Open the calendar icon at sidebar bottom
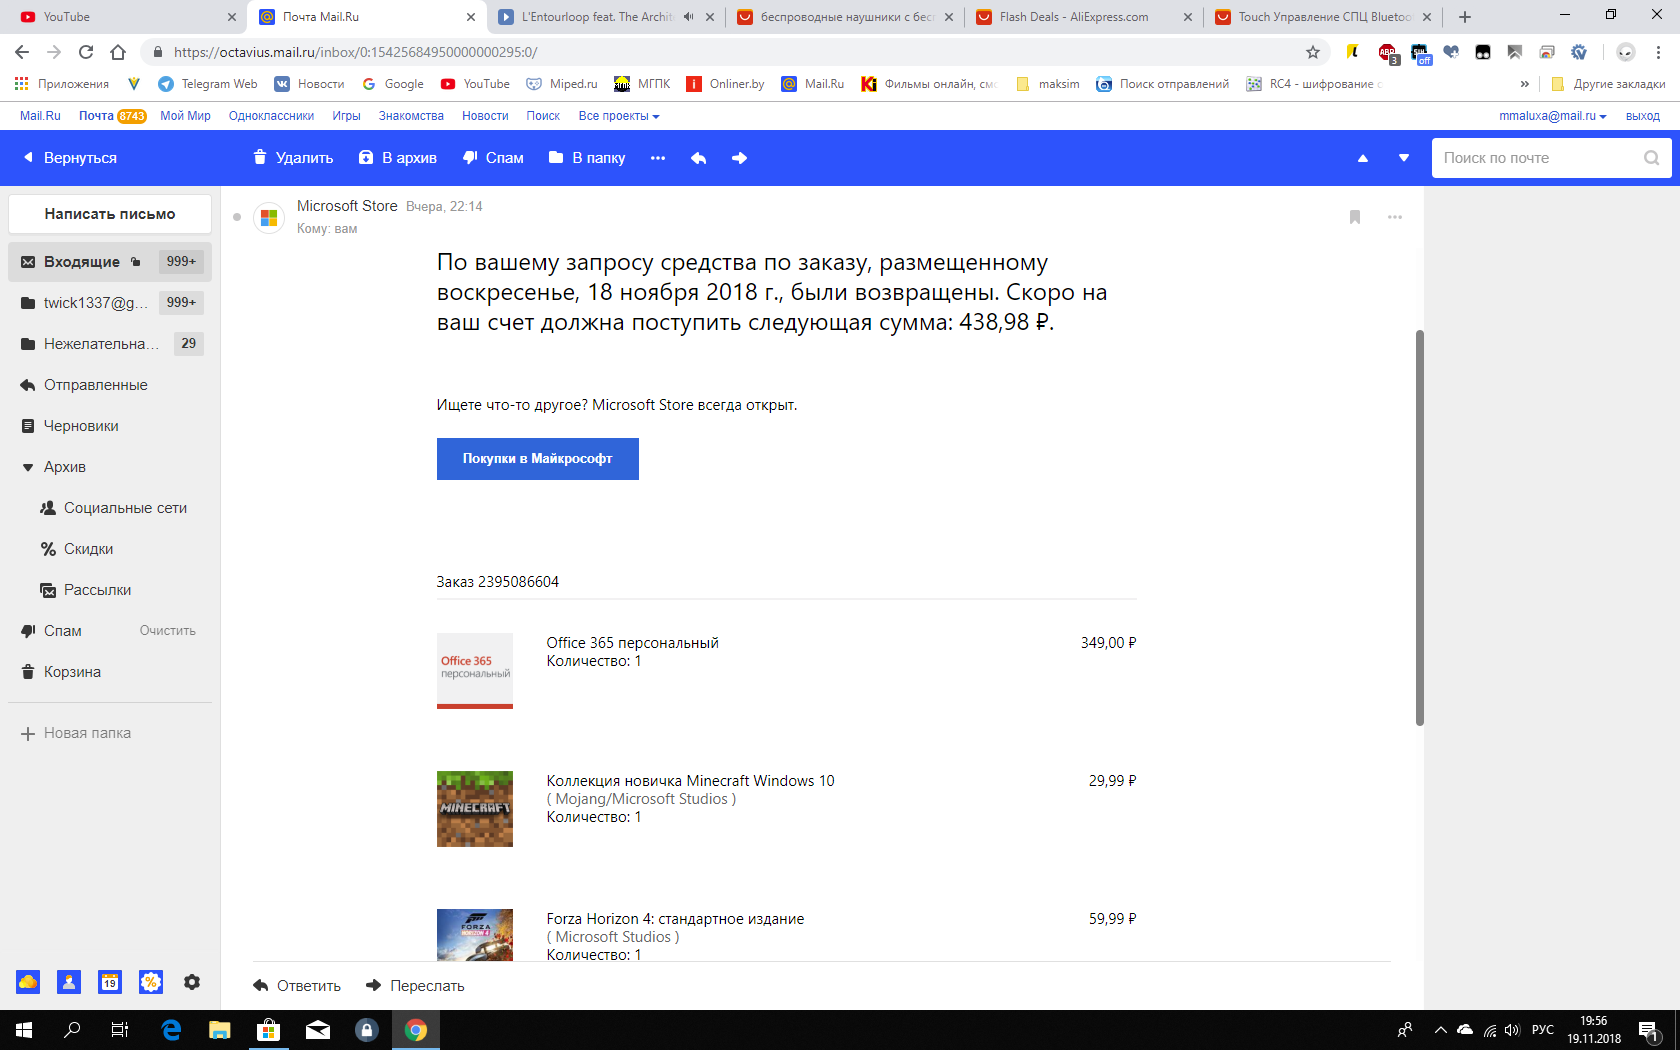This screenshot has width=1680, height=1050. (110, 982)
